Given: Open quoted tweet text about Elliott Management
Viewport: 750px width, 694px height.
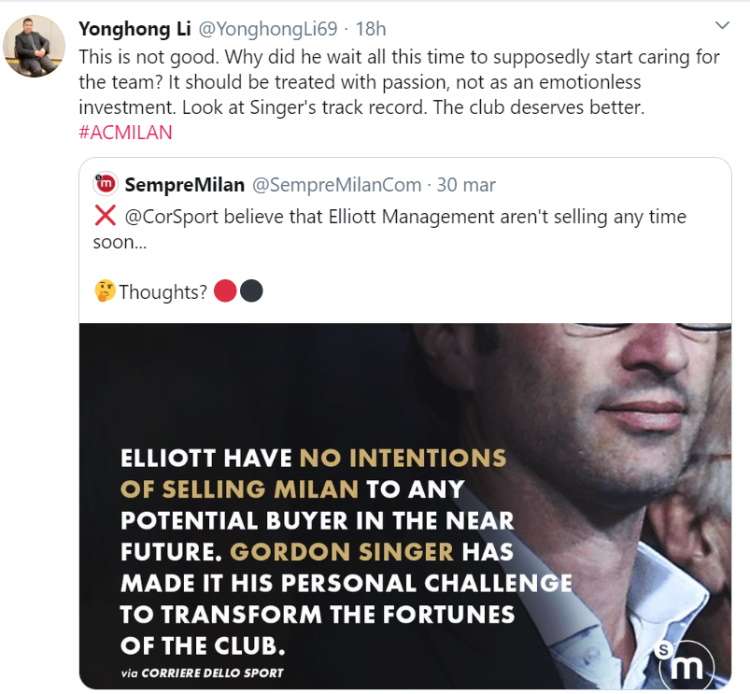Looking at the screenshot, I should 390,229.
